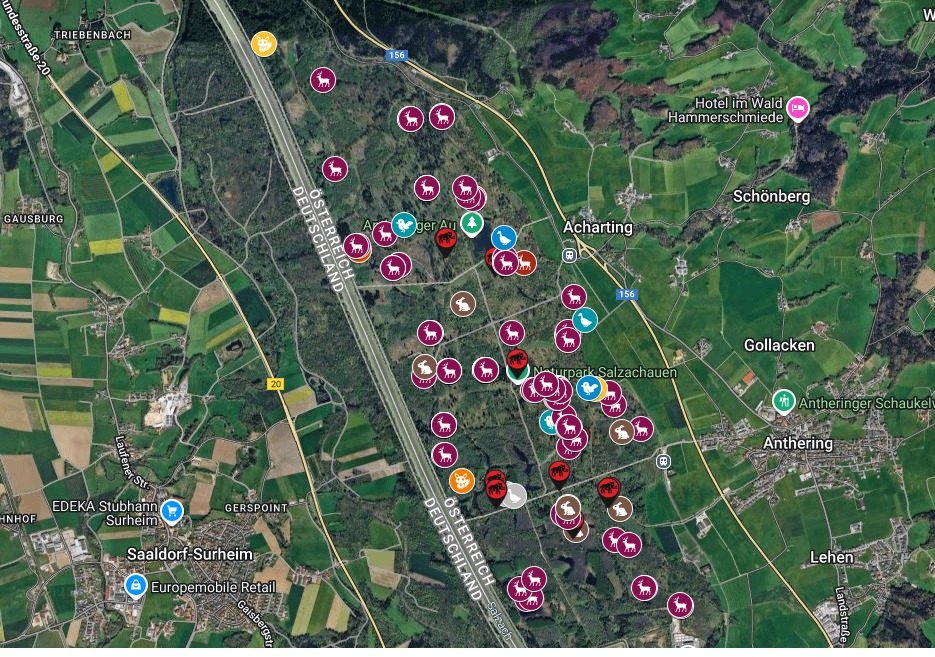Open the Naturpark Salzachauen label
Viewport: 935px width, 657px height.
tap(605, 373)
